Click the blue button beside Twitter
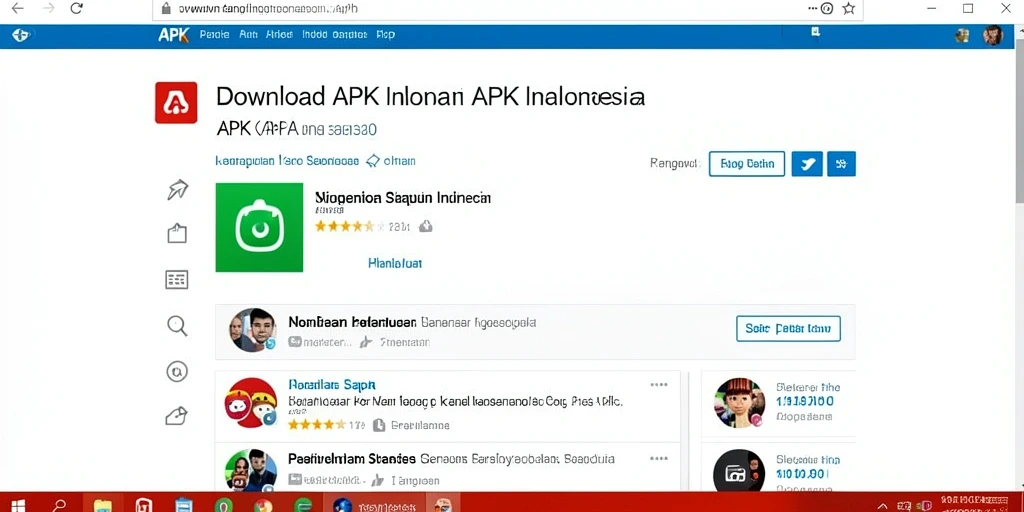 pos(841,164)
